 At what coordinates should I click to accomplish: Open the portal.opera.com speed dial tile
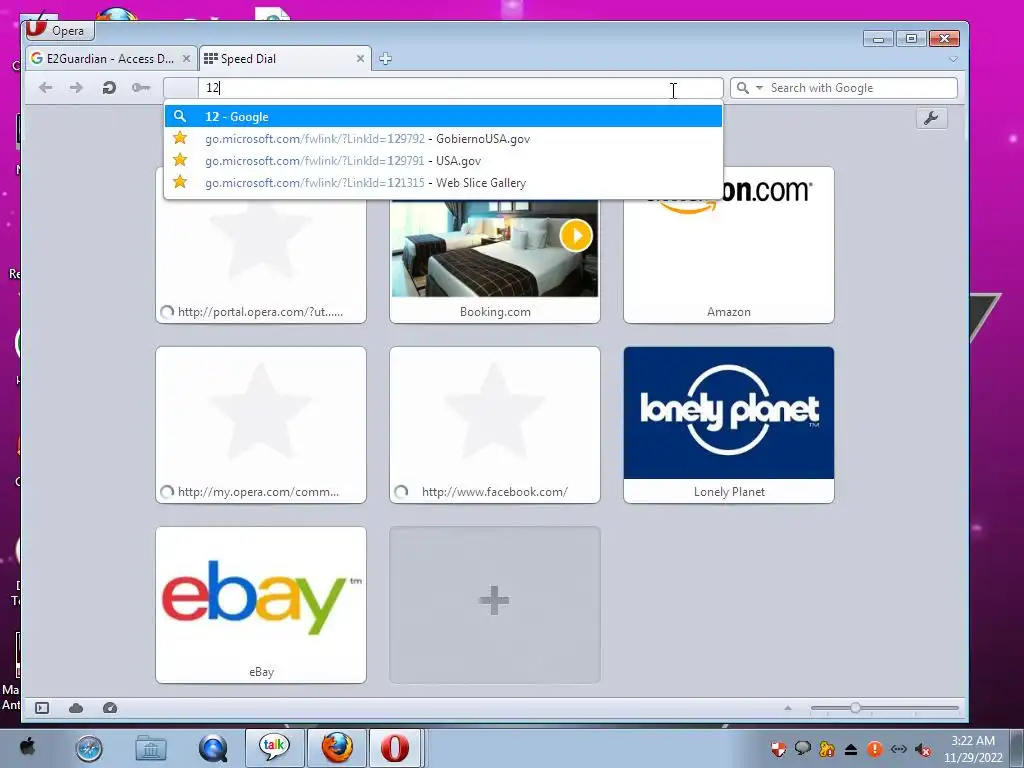click(261, 261)
